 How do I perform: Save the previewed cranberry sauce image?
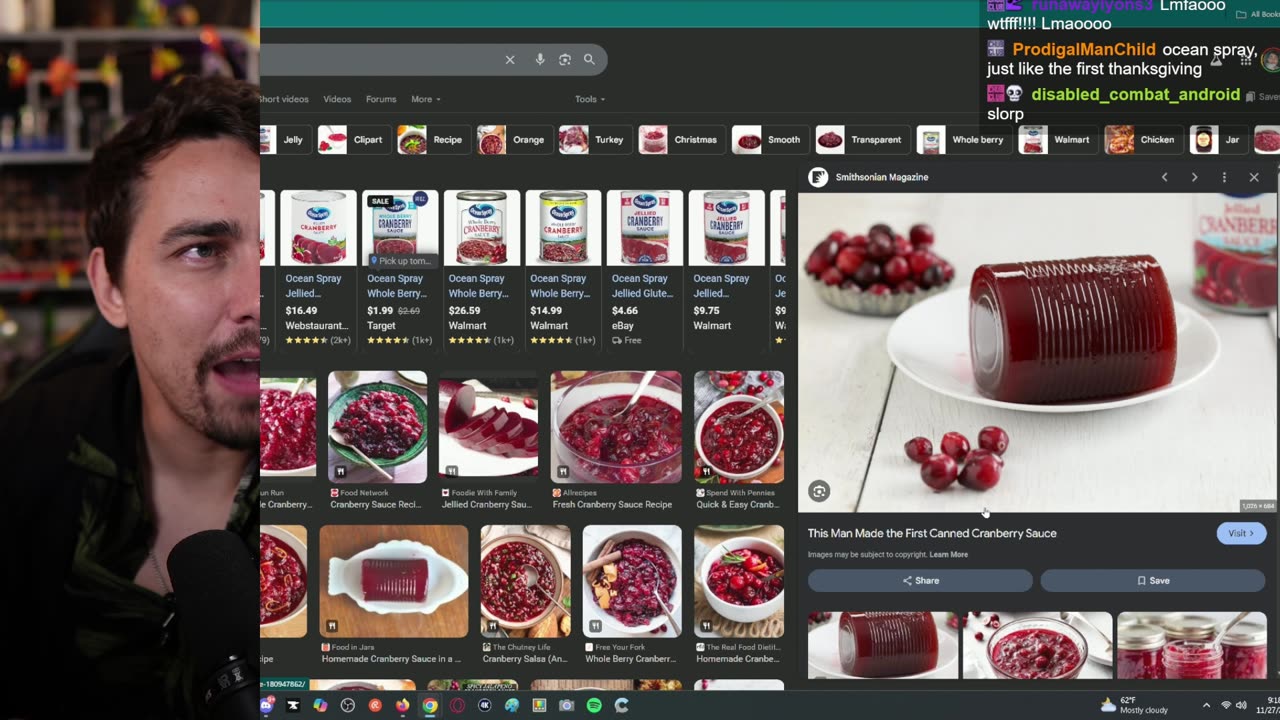[x=1153, y=580]
